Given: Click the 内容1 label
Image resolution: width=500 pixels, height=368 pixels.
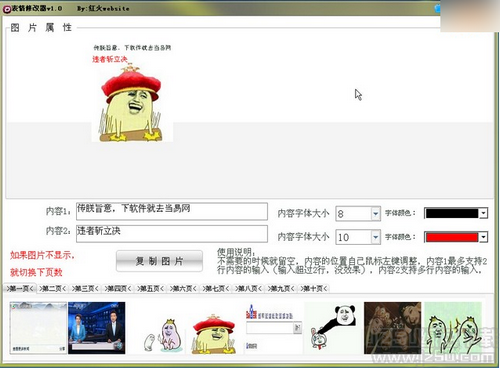Looking at the screenshot, I should click(58, 211).
